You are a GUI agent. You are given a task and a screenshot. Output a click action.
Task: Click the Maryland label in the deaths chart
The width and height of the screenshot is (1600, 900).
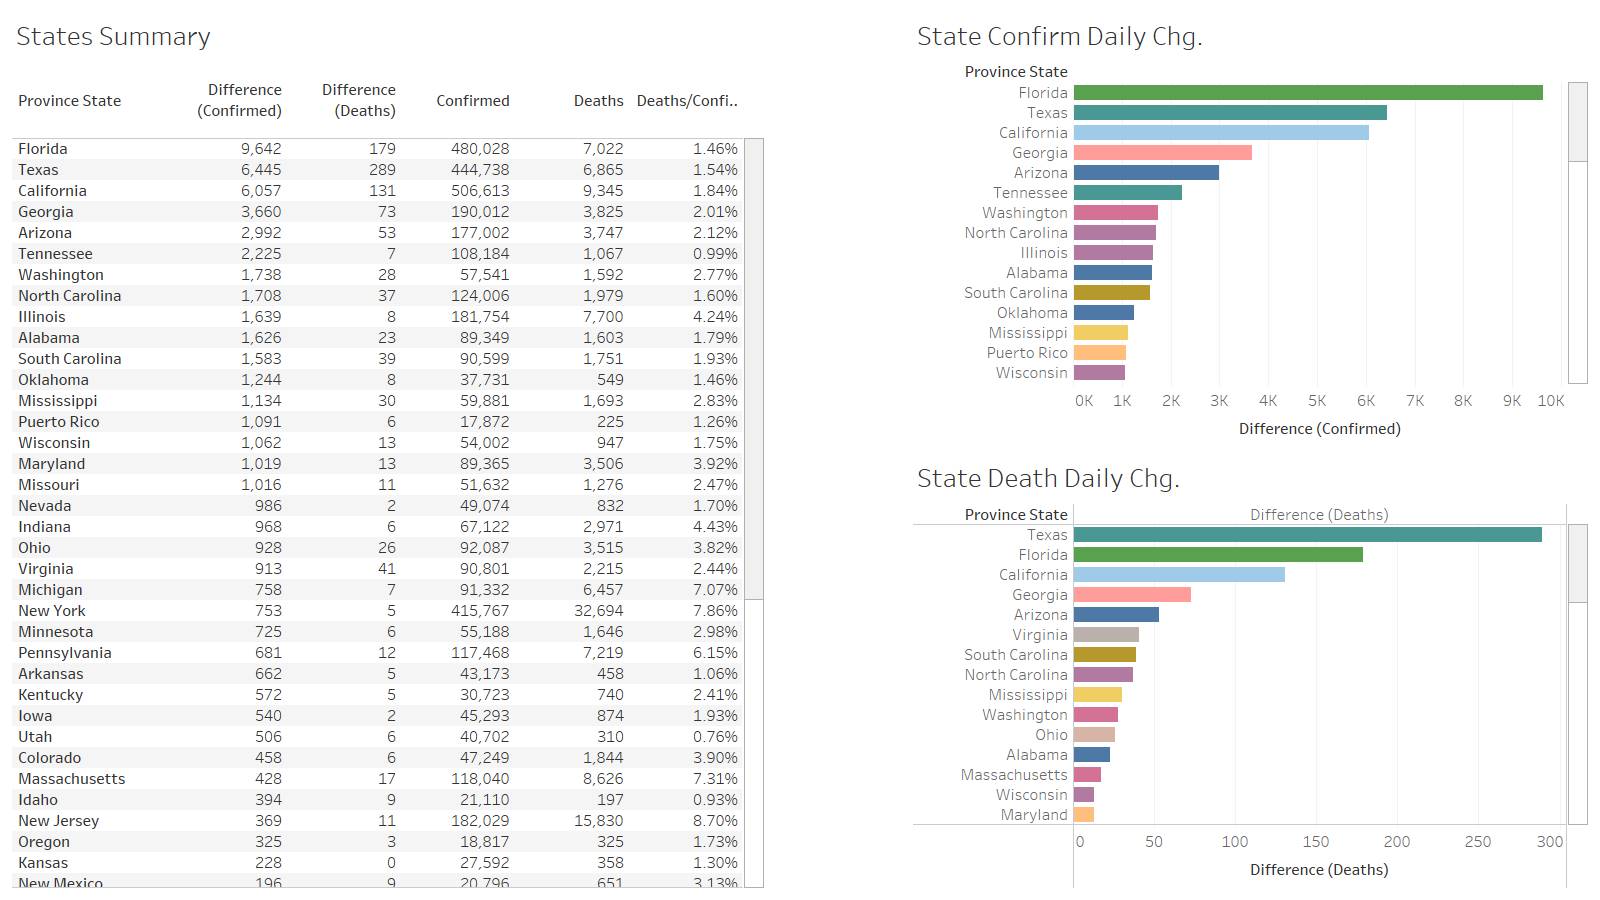click(x=1034, y=815)
